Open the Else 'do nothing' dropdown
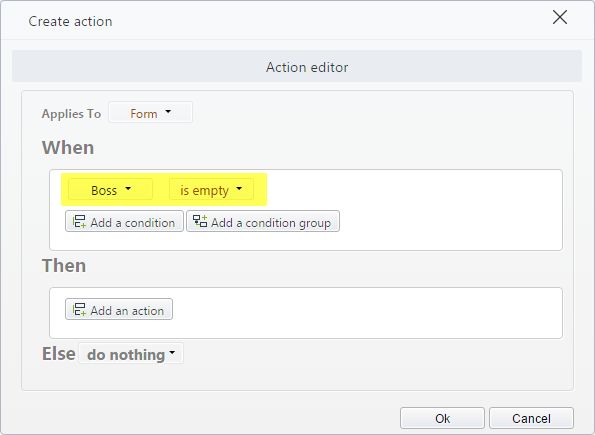595x435 pixels. pyautogui.click(x=131, y=353)
